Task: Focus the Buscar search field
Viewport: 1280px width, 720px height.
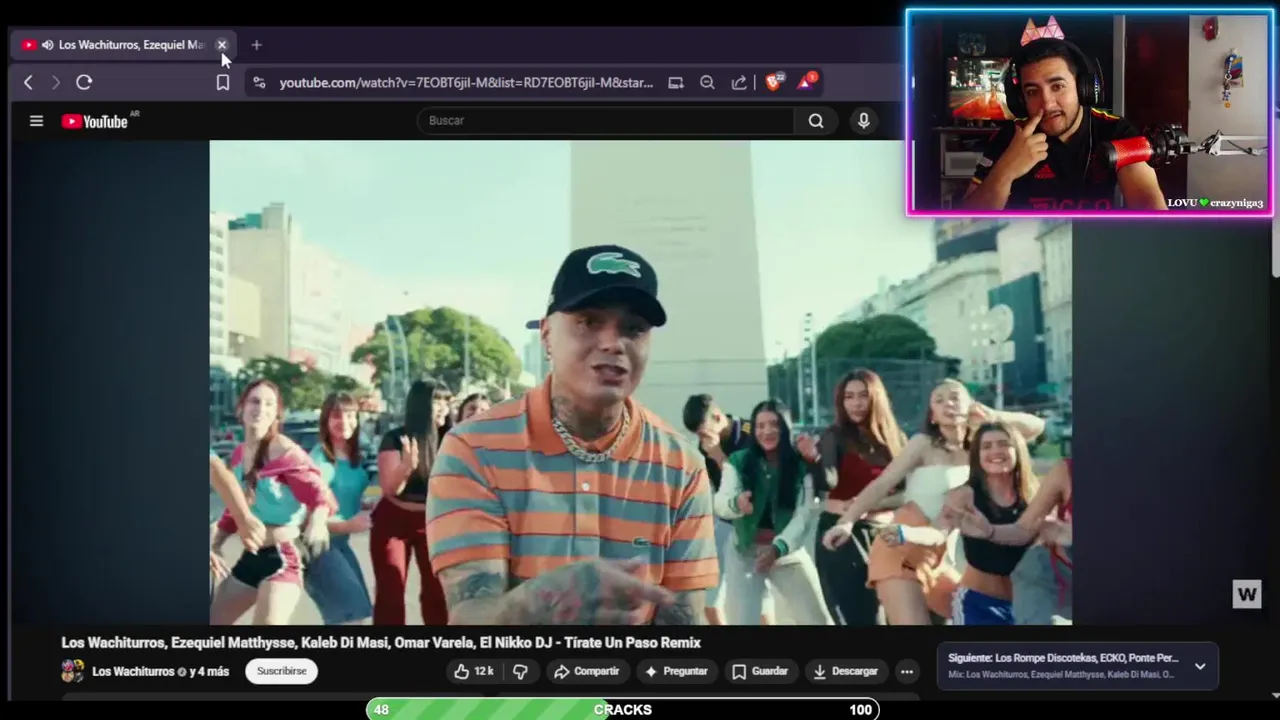Action: tap(607, 121)
